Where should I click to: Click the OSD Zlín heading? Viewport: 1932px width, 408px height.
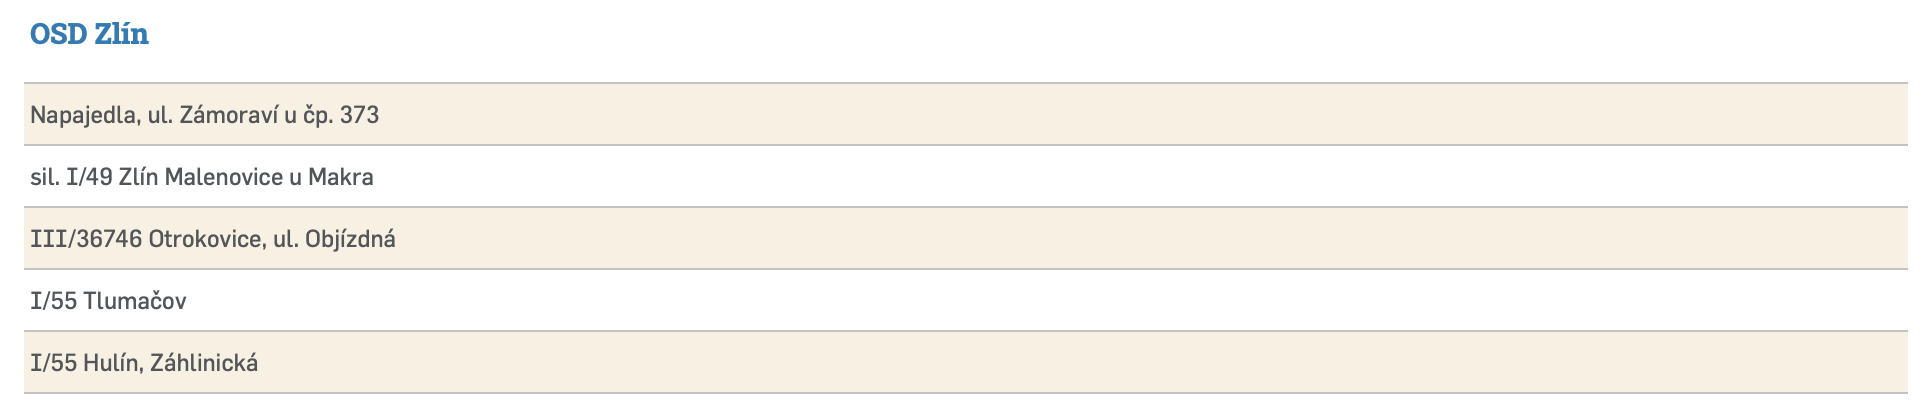[89, 34]
